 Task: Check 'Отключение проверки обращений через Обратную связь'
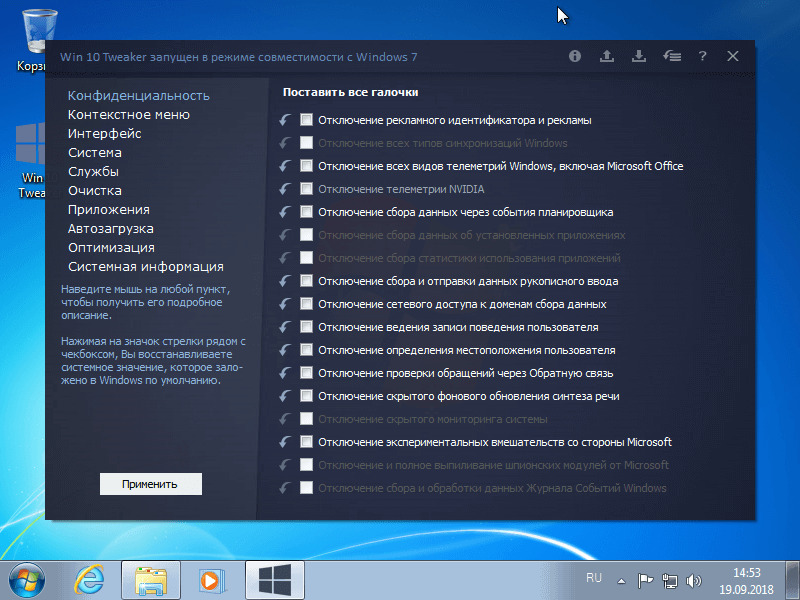306,373
